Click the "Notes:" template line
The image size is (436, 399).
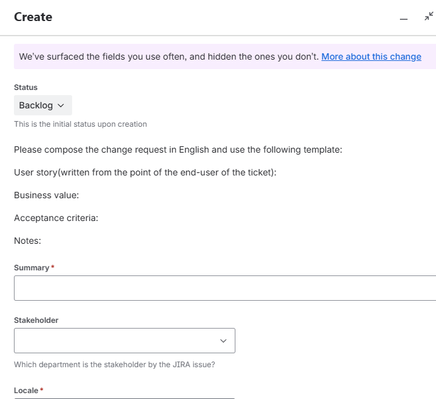27,241
